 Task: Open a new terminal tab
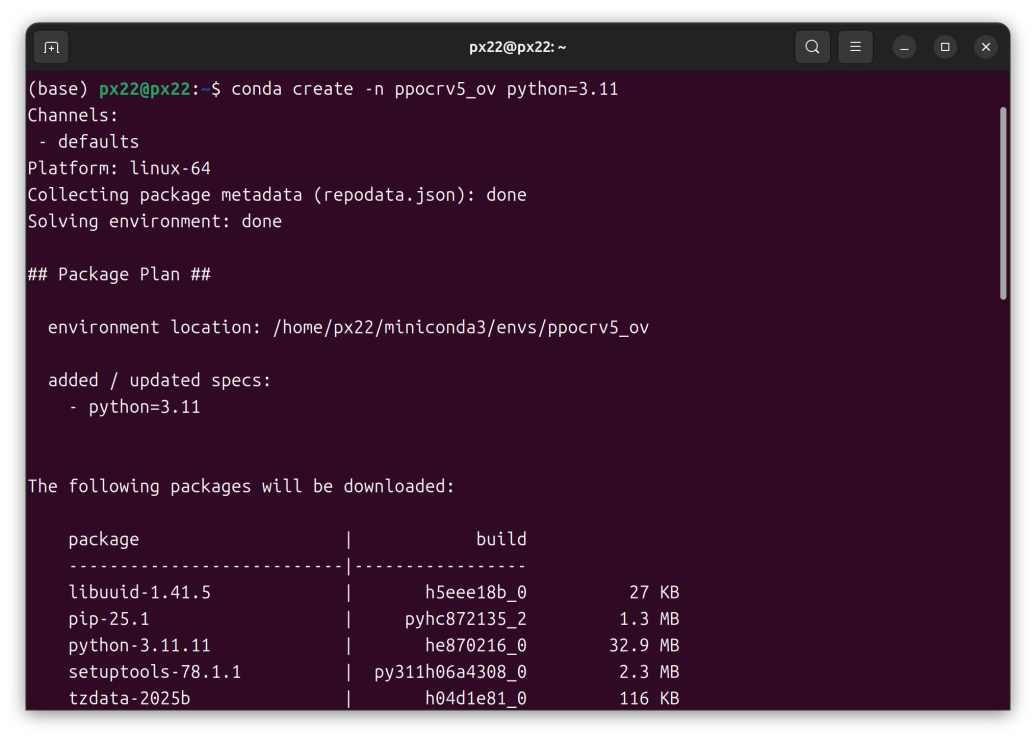click(x=51, y=47)
